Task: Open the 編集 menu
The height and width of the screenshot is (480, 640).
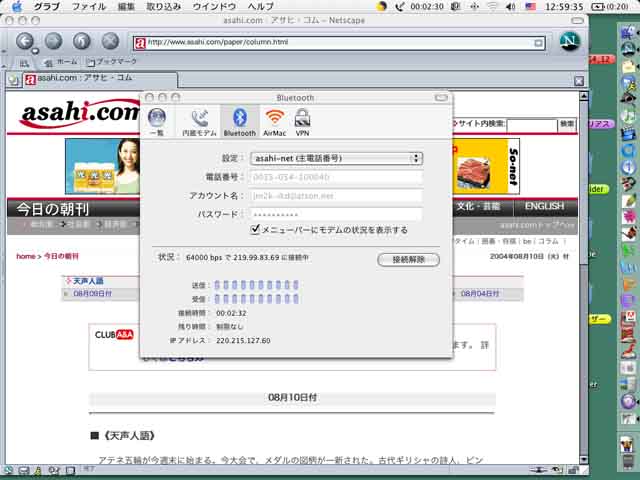Action: point(126,7)
